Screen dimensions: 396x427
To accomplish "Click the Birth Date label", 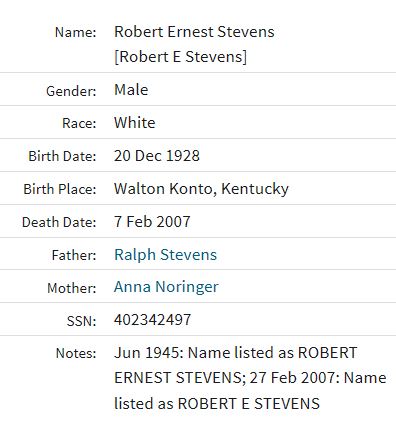I will click(x=62, y=156).
